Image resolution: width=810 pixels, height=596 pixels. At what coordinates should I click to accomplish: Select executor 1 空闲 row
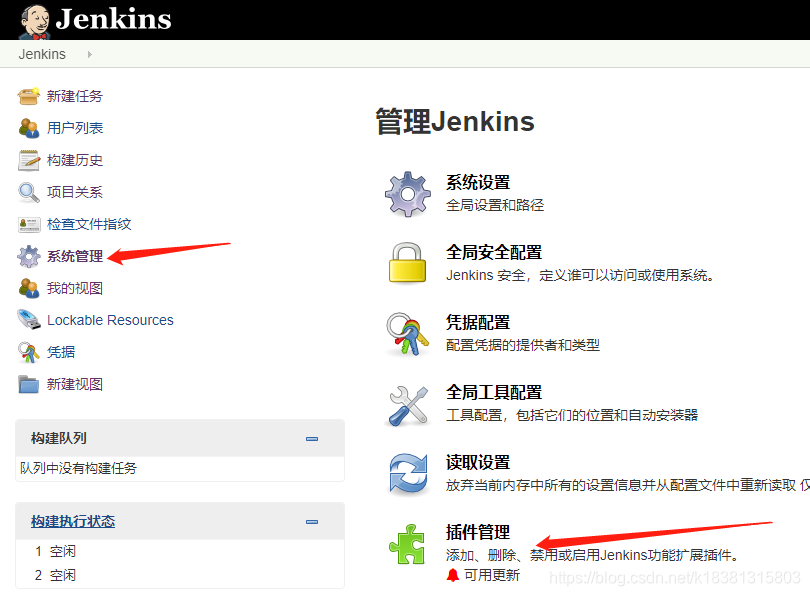(x=180, y=552)
